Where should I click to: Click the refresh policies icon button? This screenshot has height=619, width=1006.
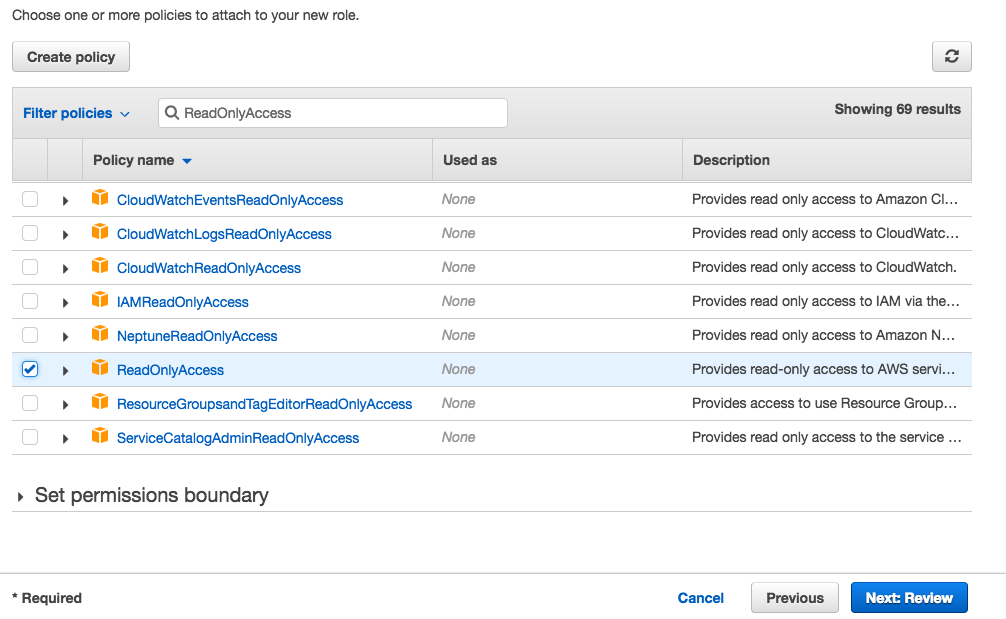tap(951, 57)
